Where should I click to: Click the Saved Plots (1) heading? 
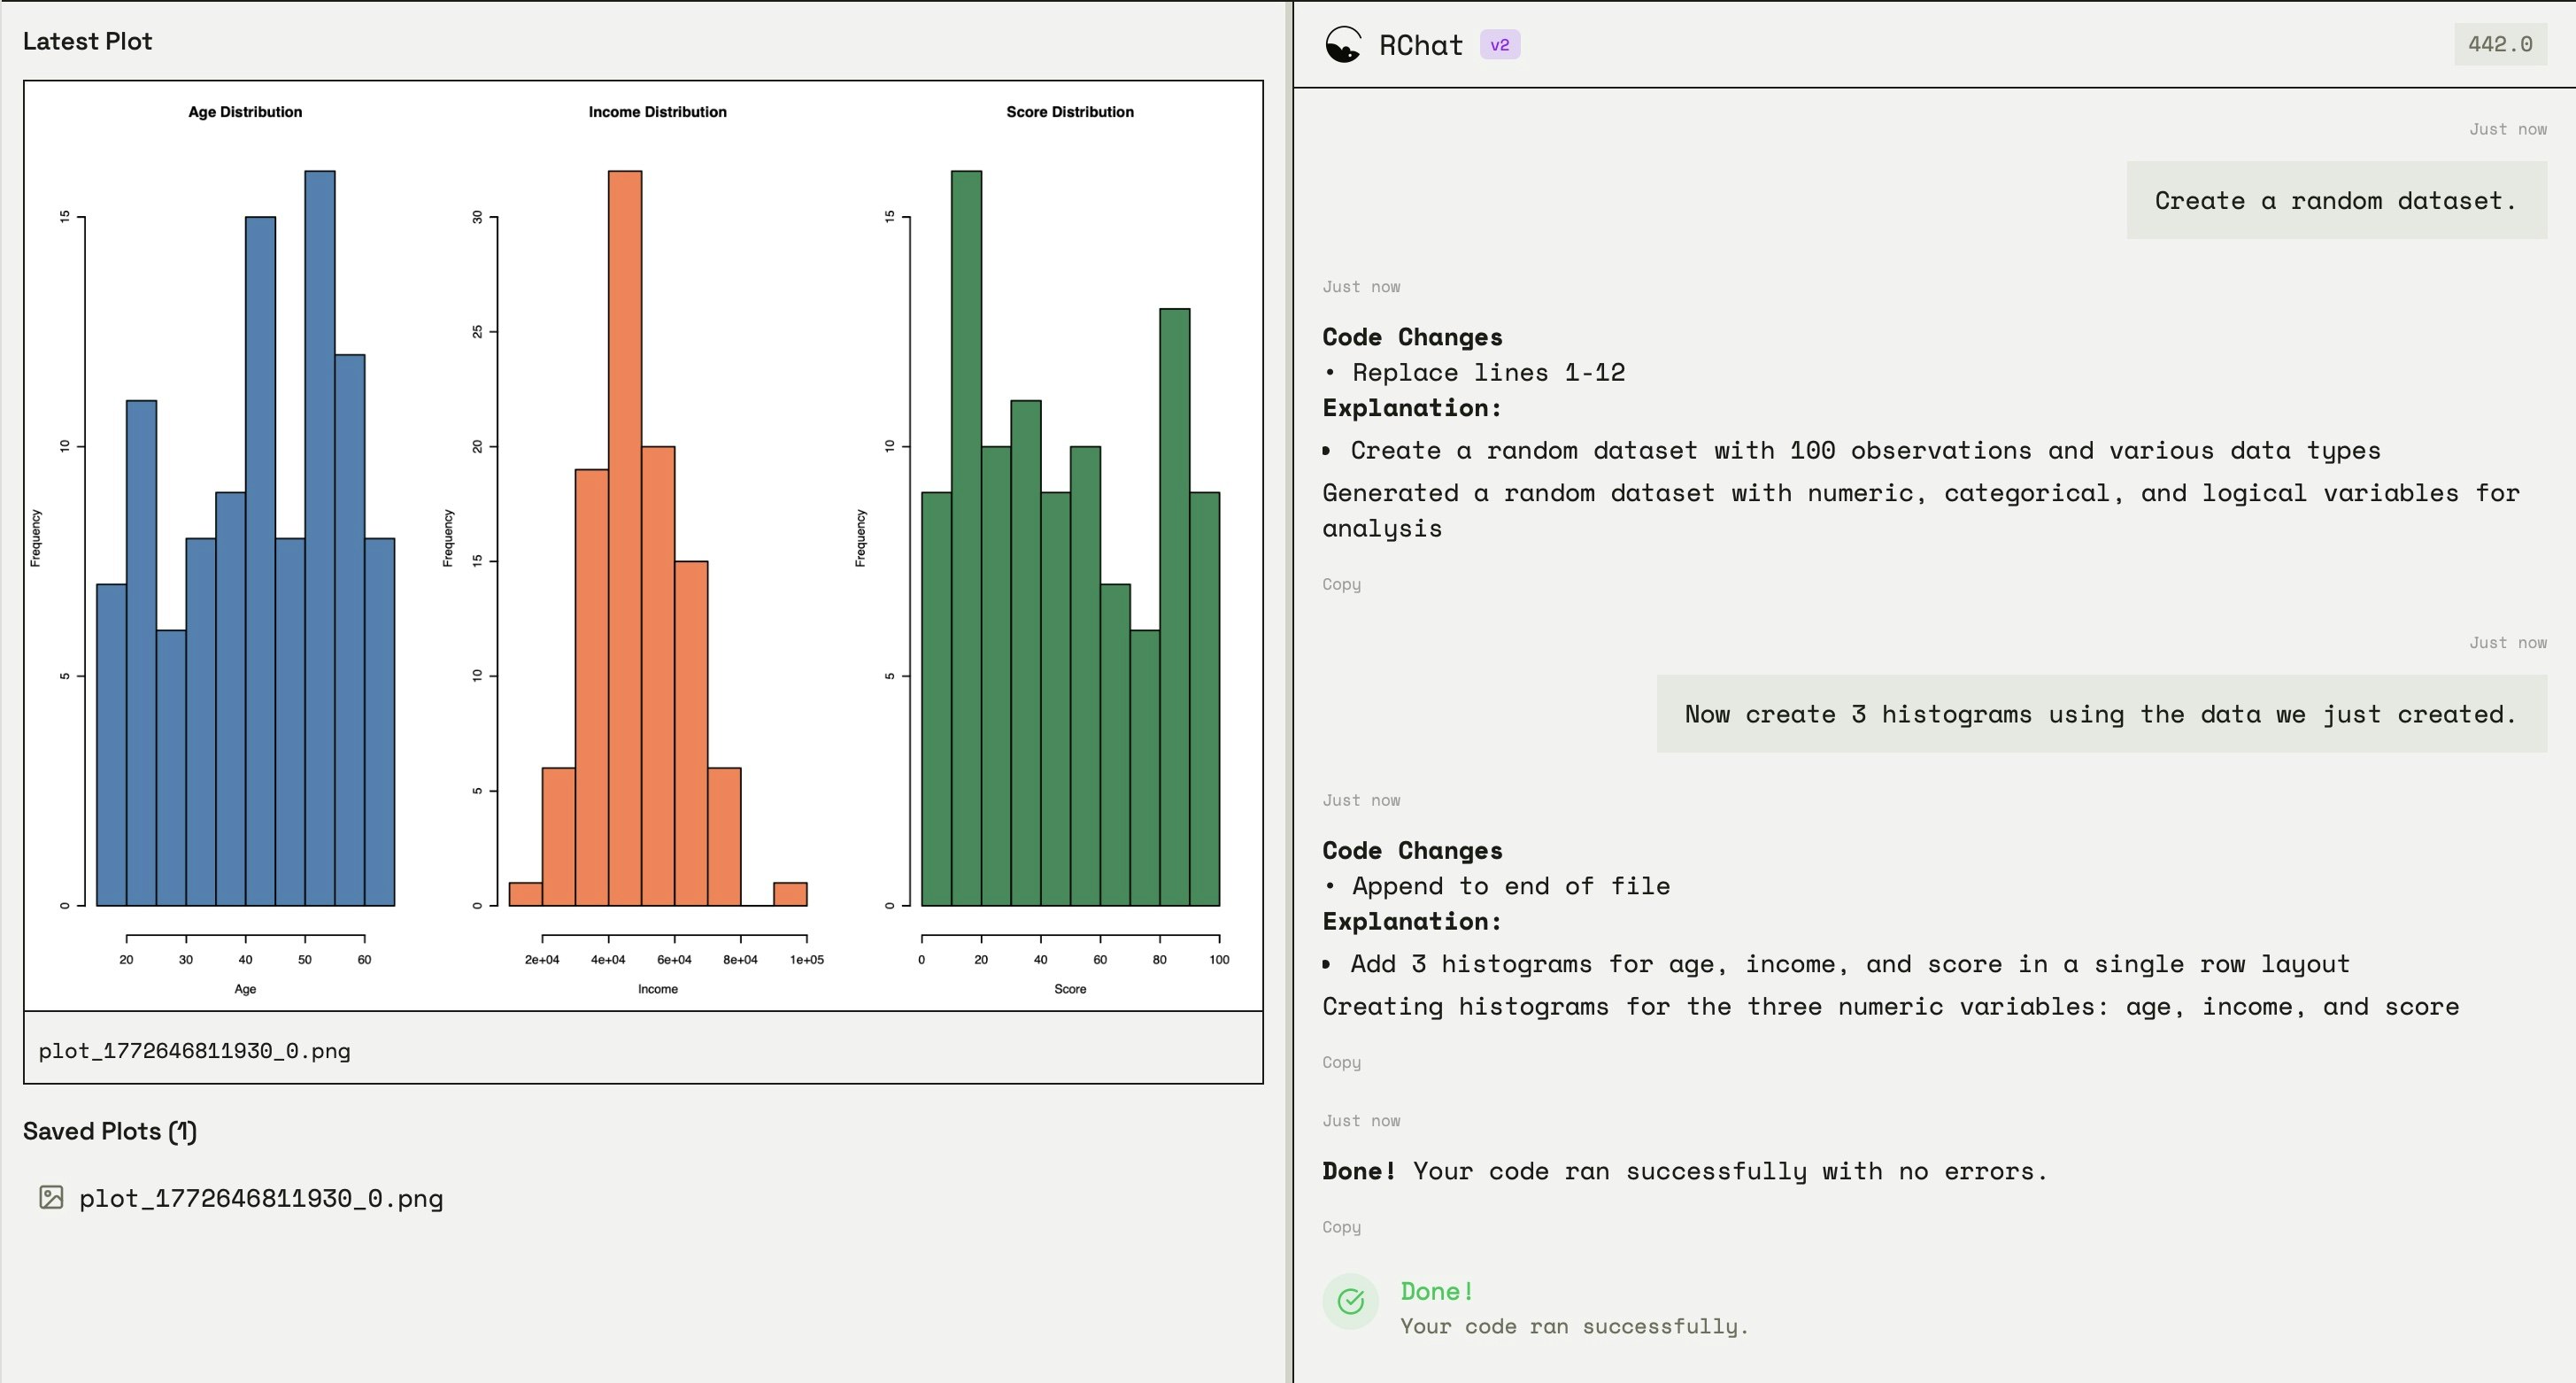pos(110,1131)
